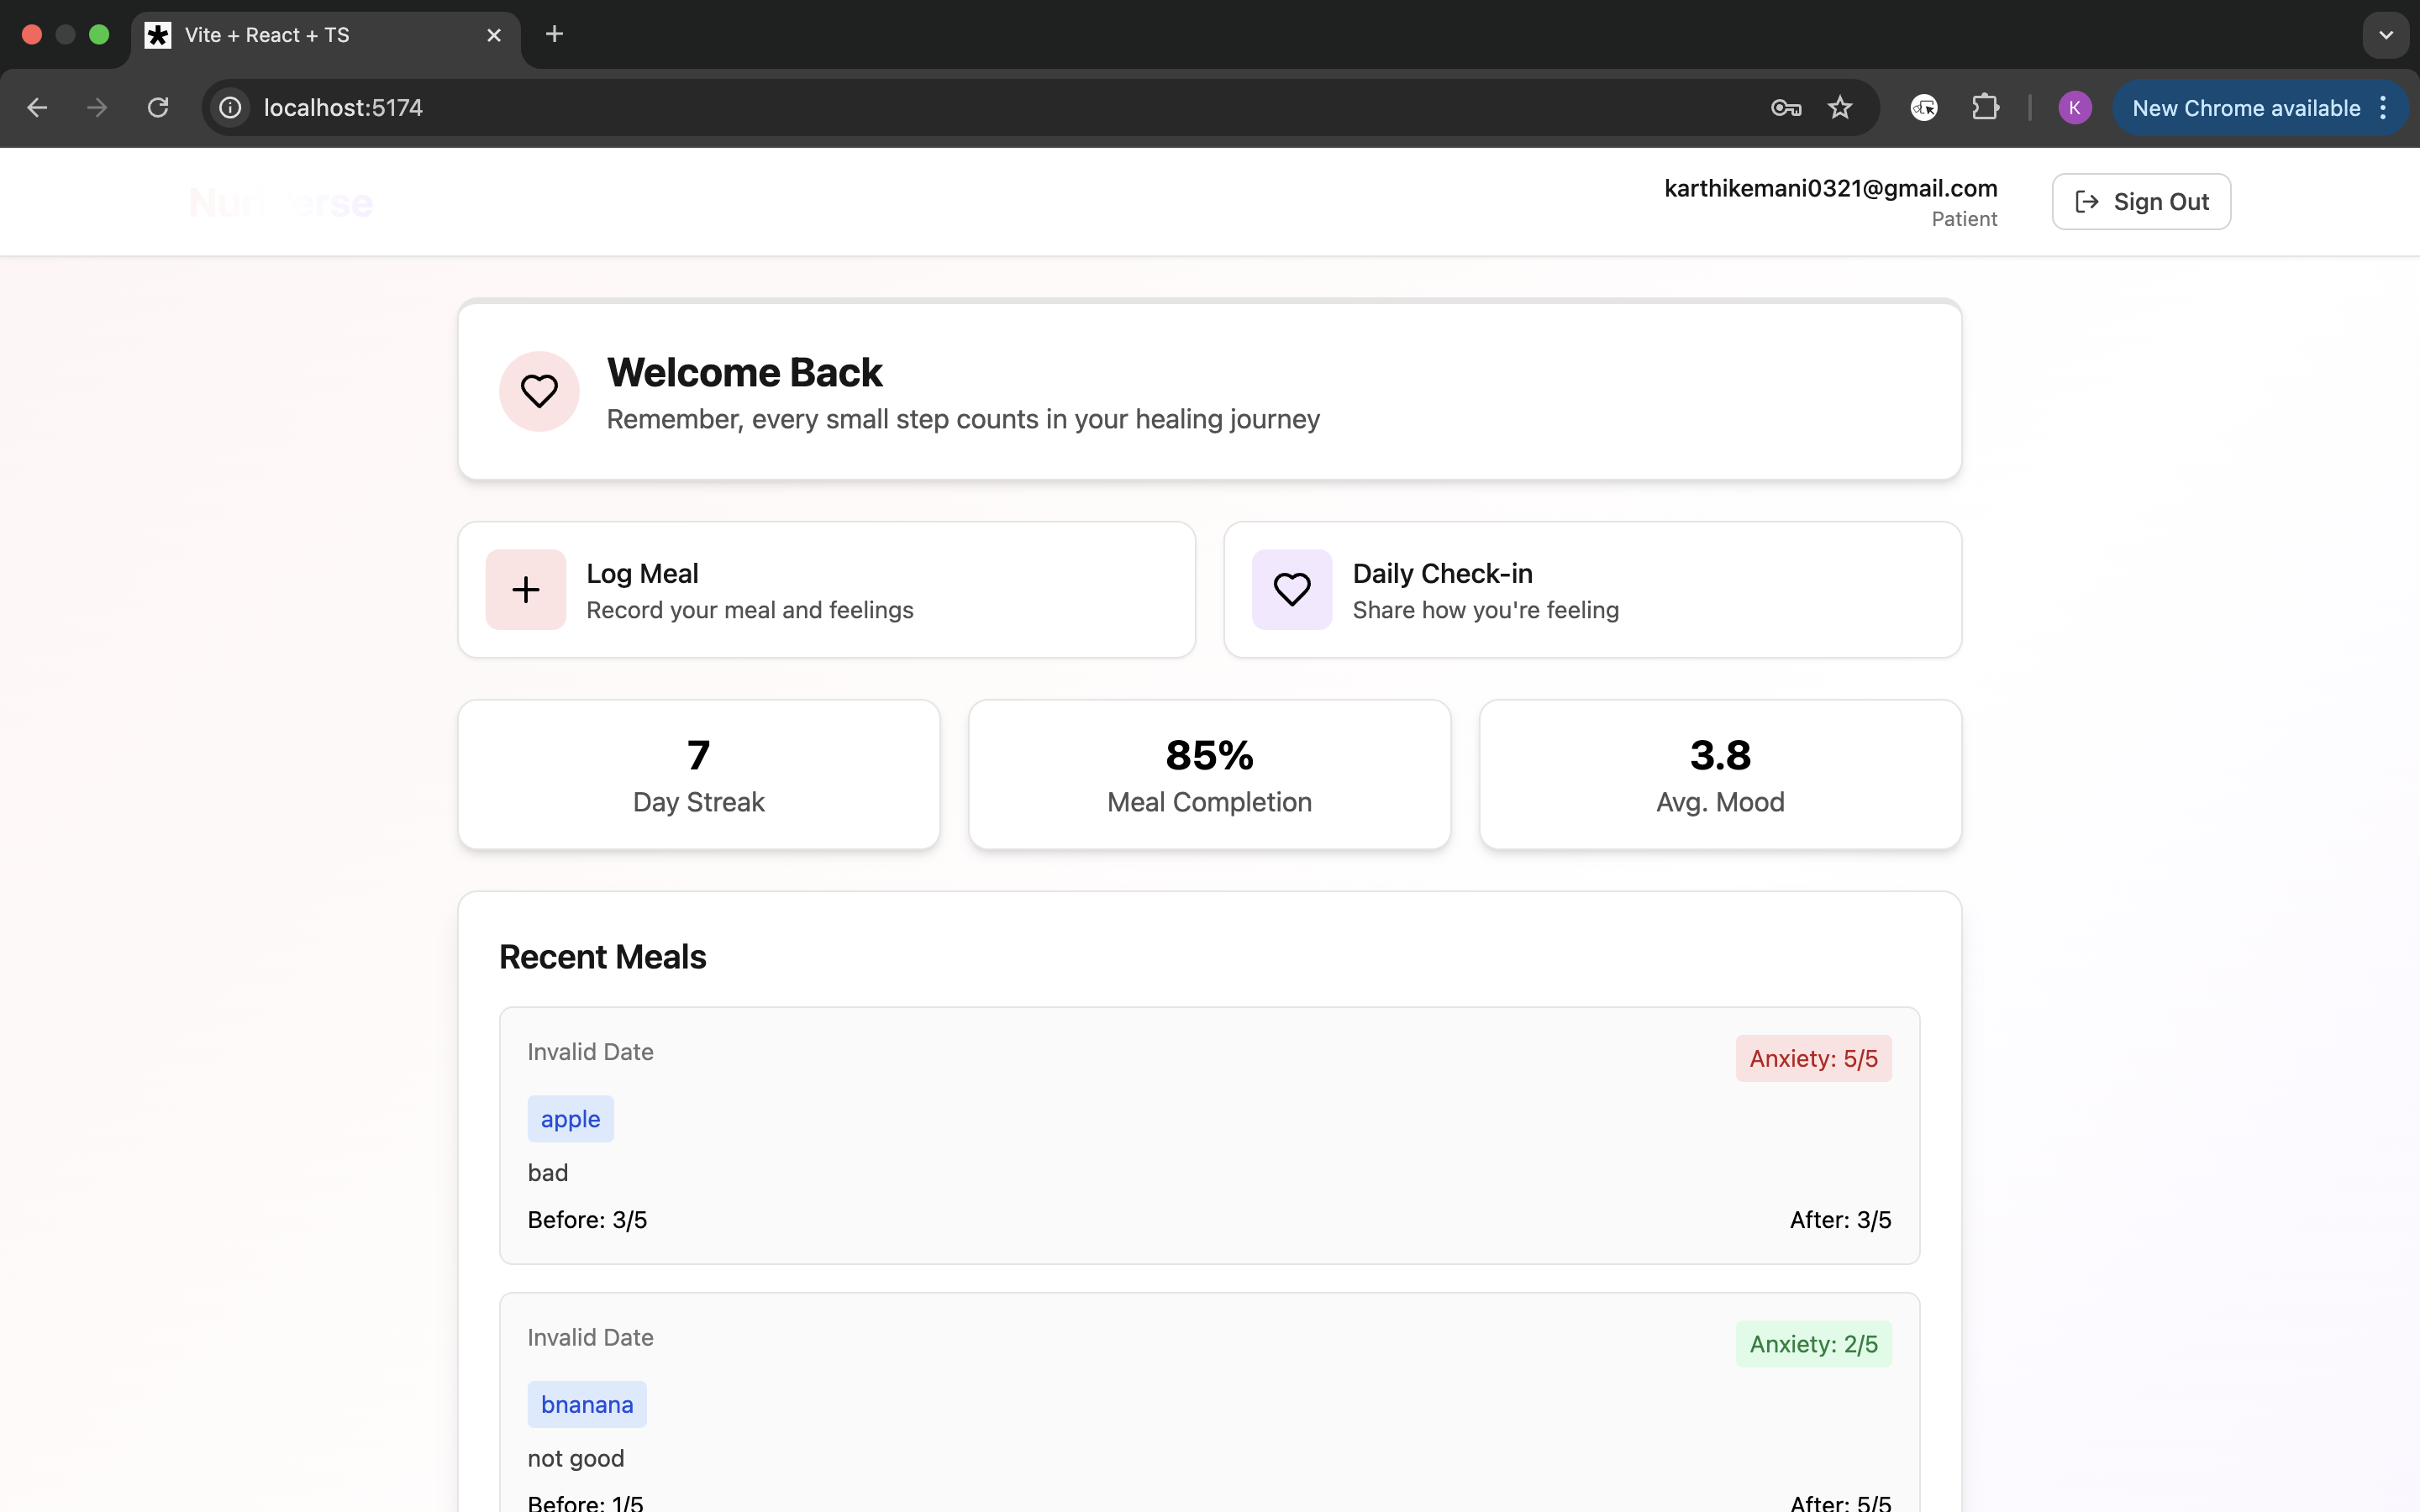View site information icon
Screen dimensions: 2420x1512
point(231,108)
